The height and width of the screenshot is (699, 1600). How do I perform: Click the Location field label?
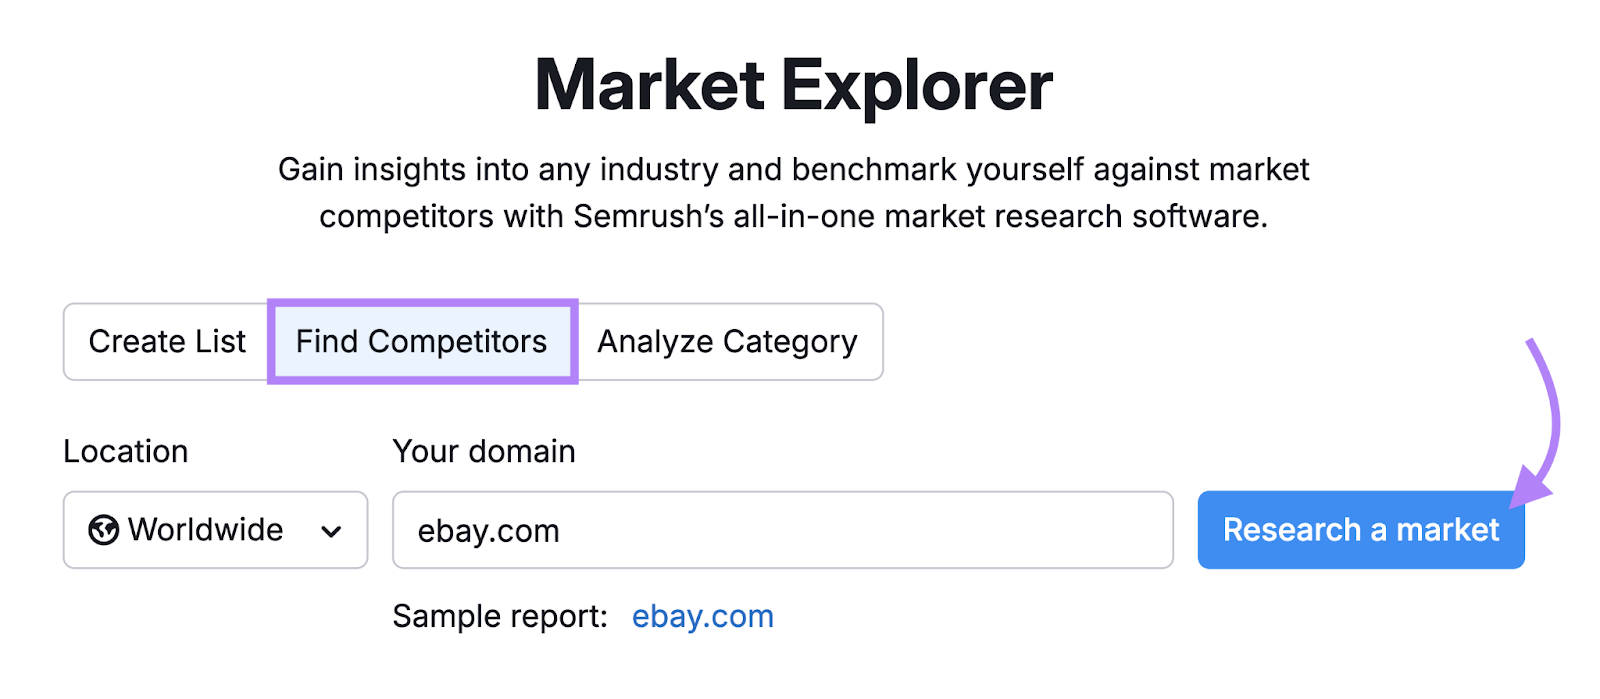pos(125,451)
